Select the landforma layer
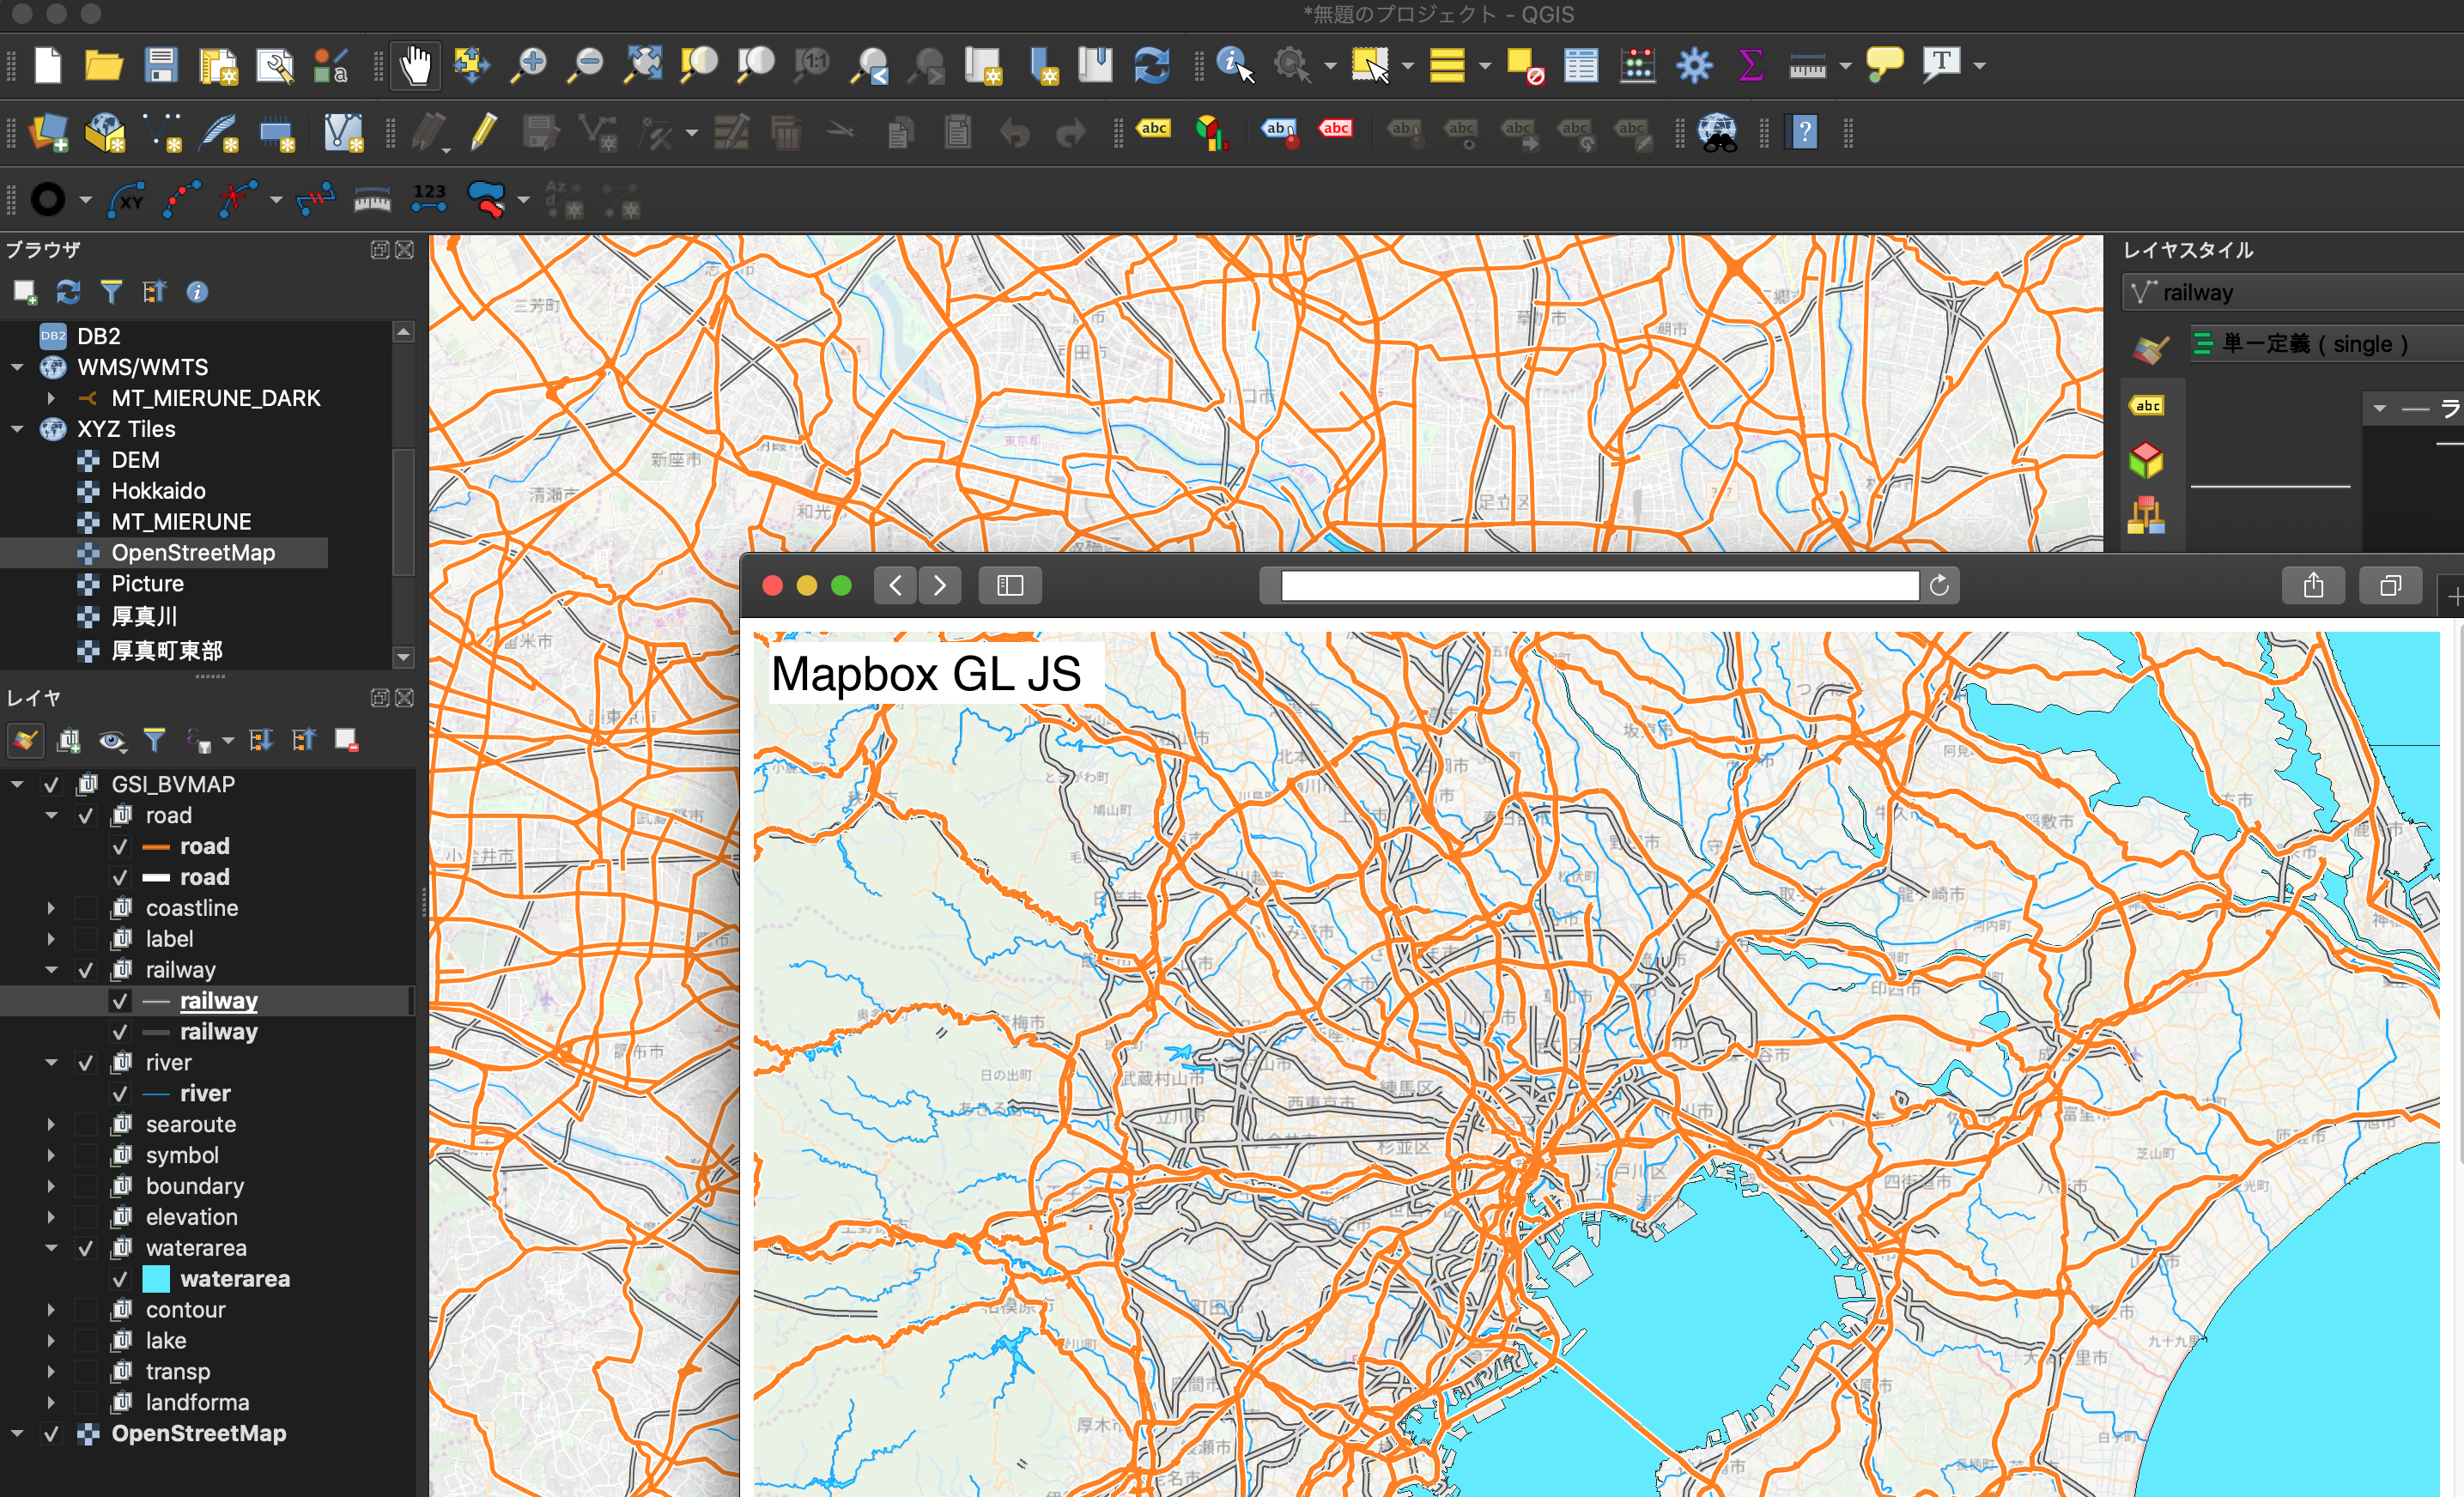 click(x=197, y=1403)
